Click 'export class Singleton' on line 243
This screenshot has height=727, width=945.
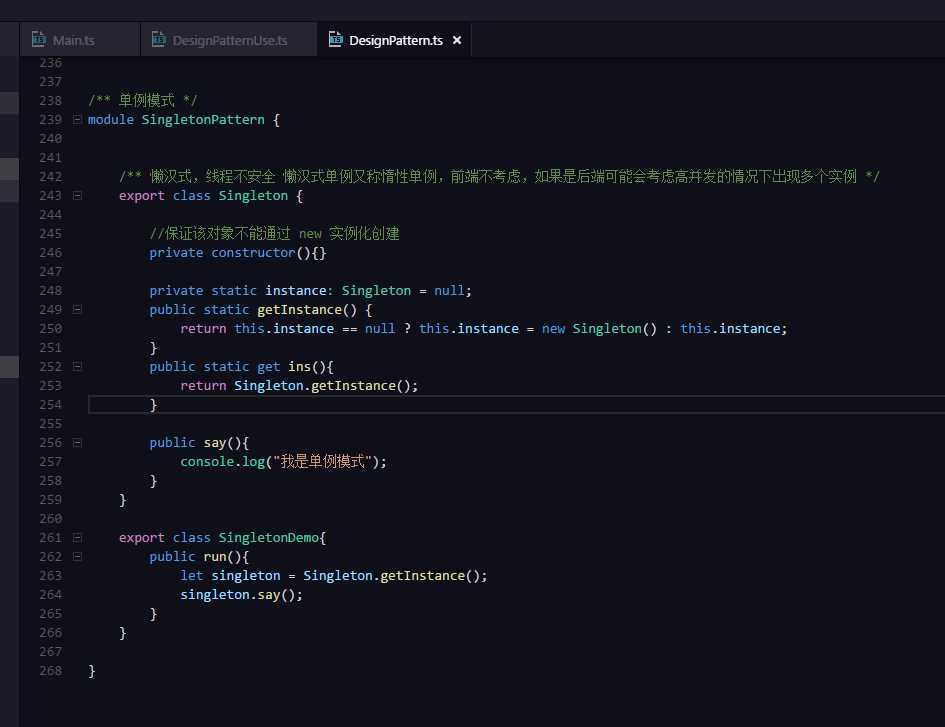pos(203,195)
